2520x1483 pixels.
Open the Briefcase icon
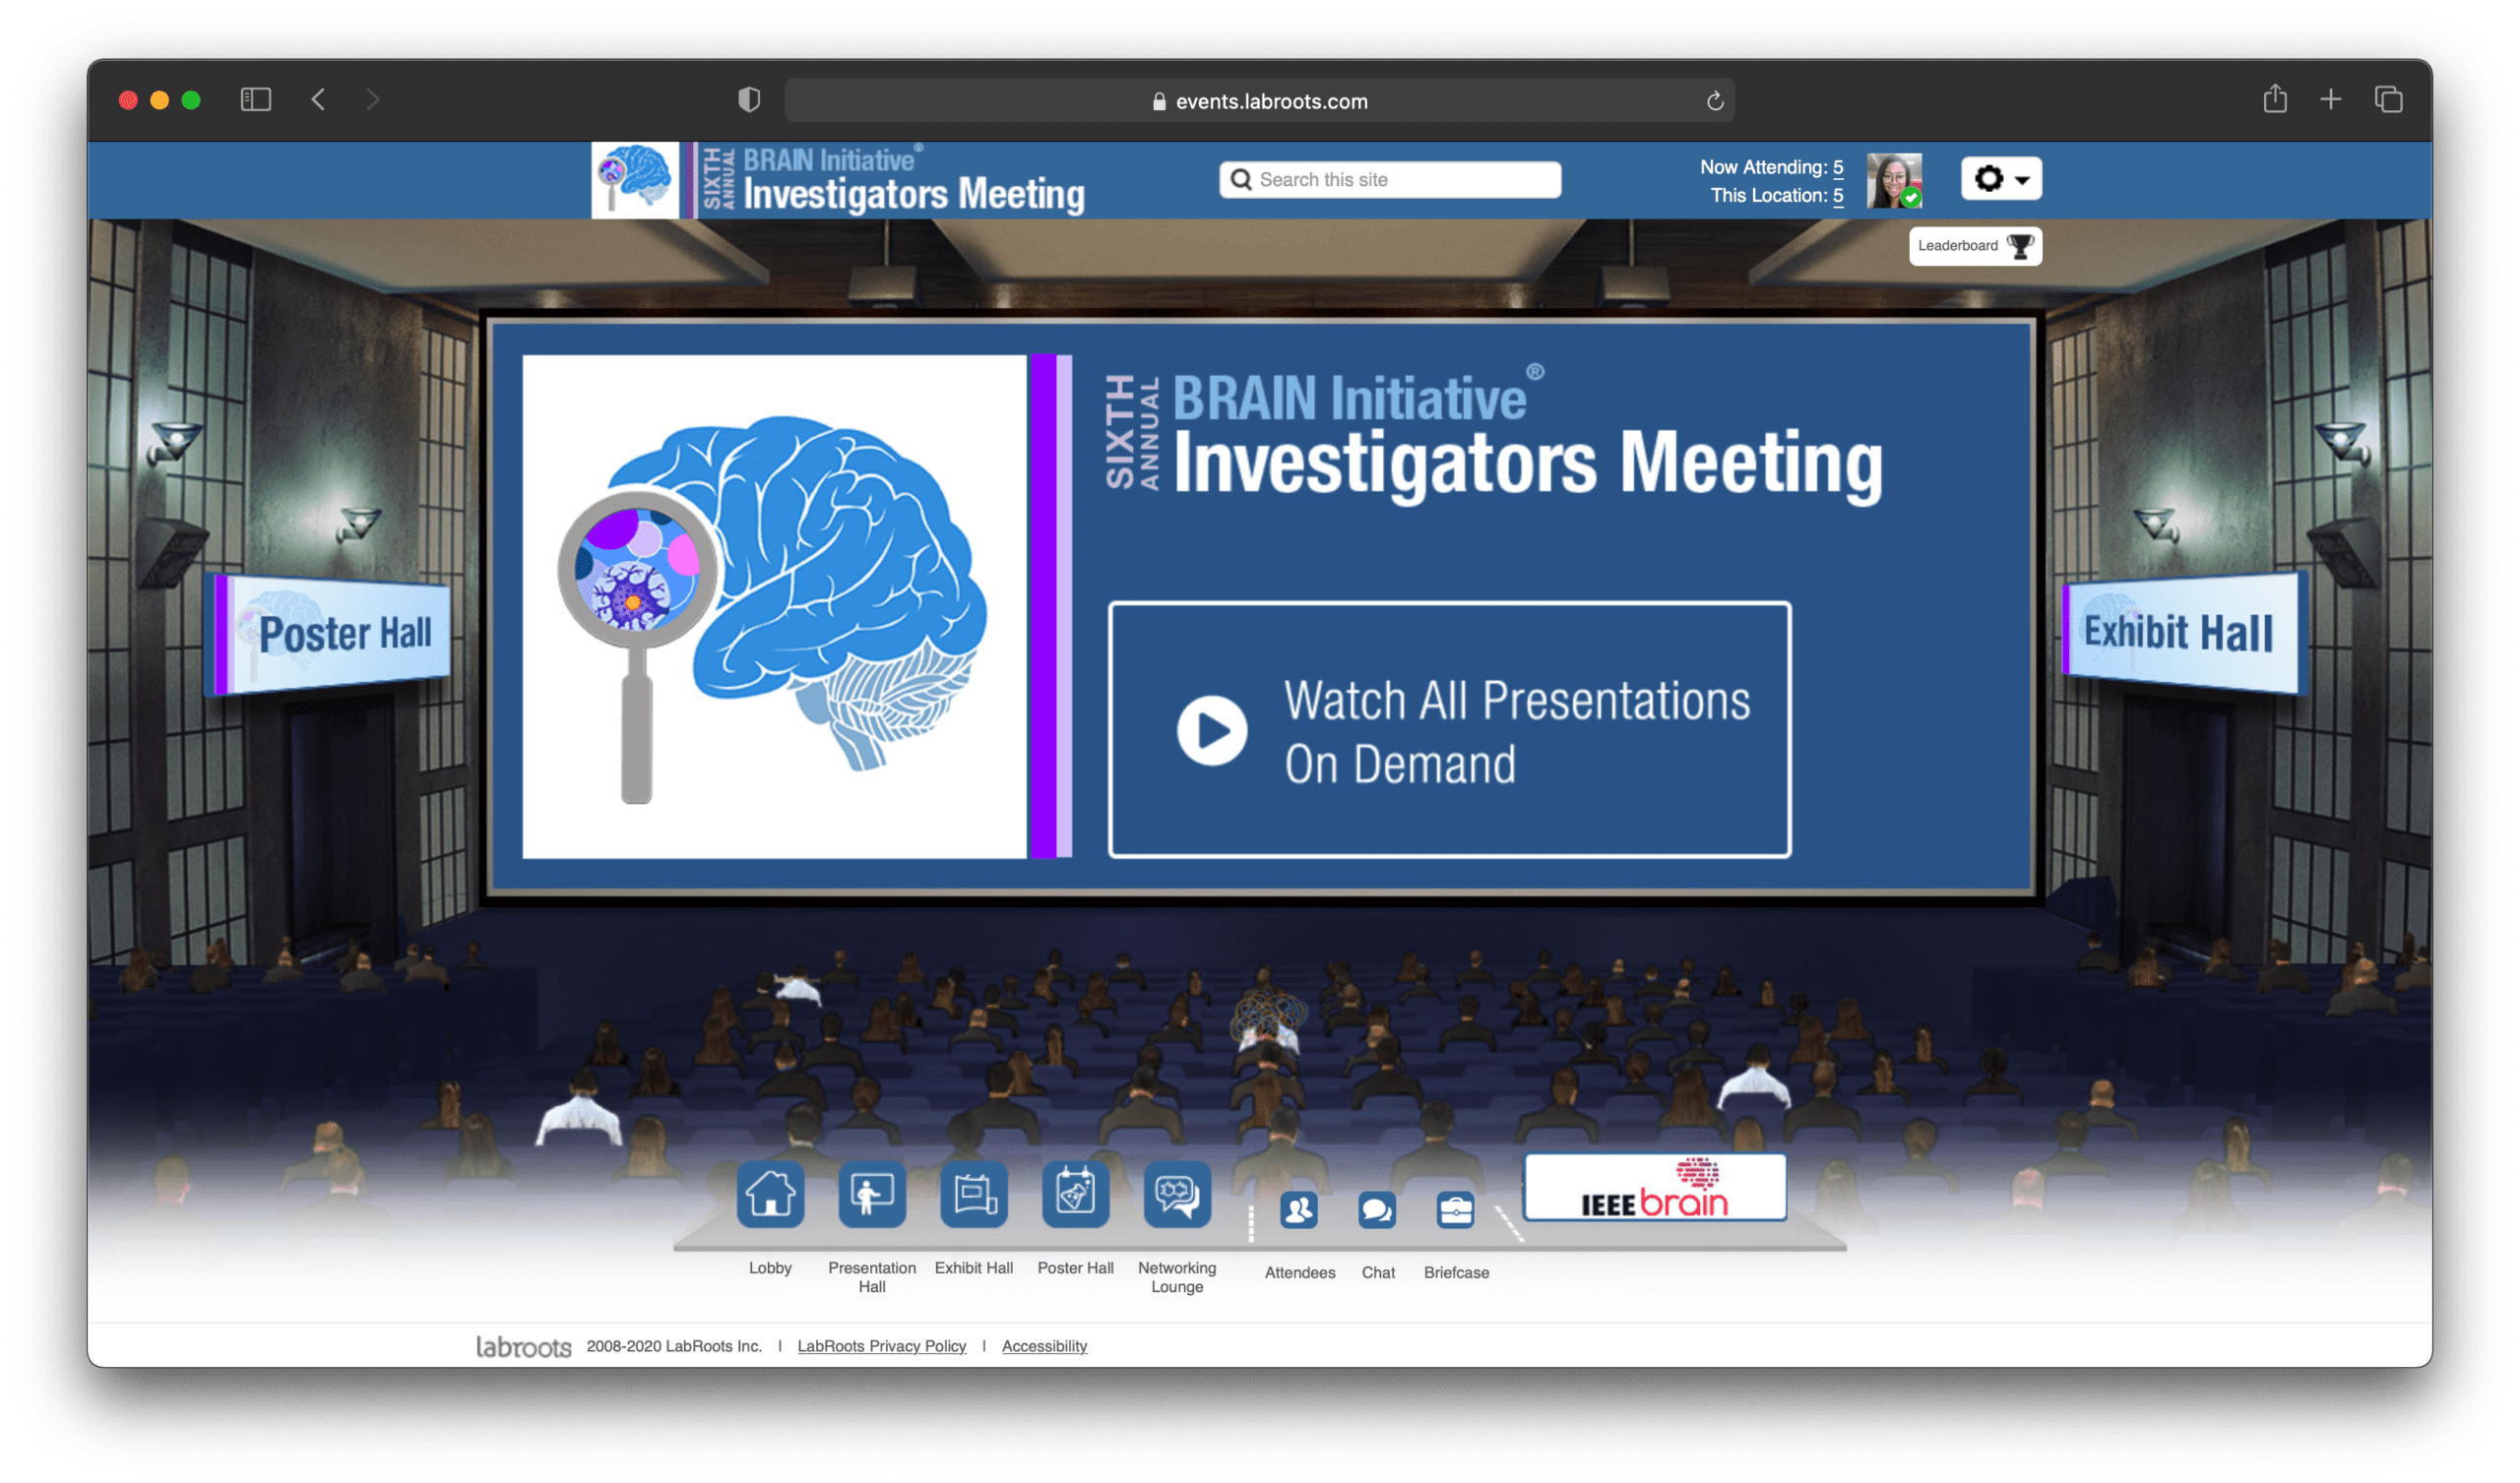coord(1455,1210)
